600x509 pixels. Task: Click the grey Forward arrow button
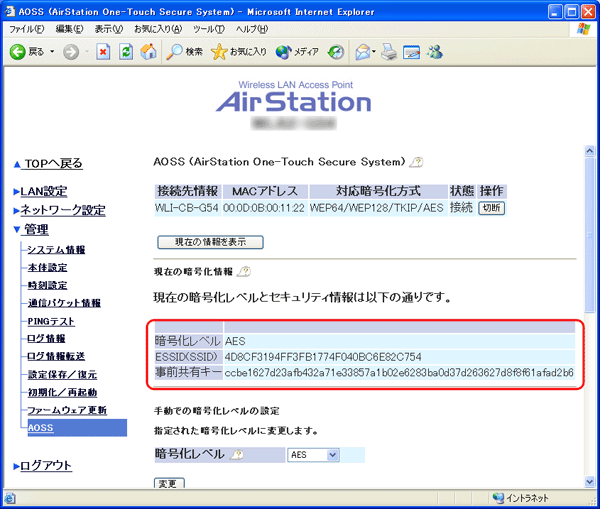pyautogui.click(x=71, y=52)
